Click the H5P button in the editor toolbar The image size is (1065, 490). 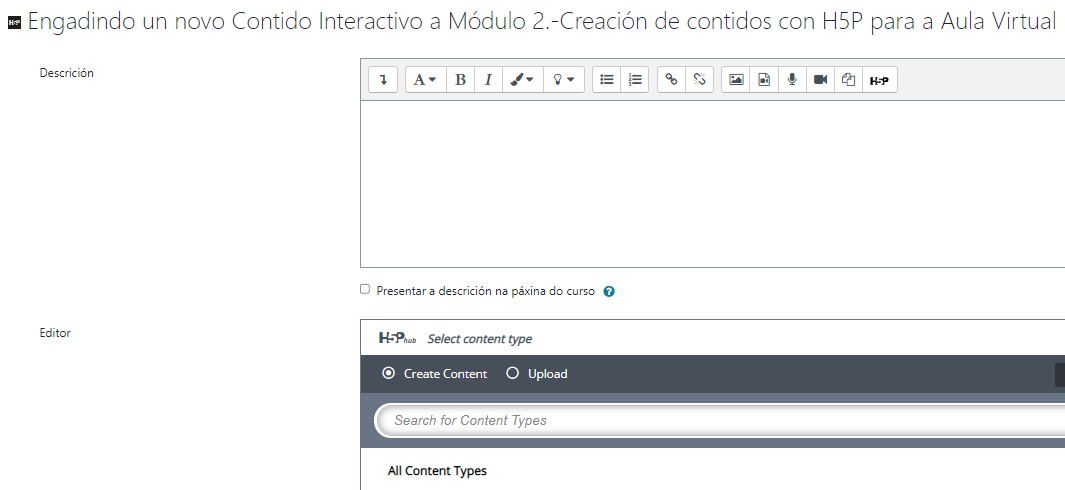click(x=878, y=80)
